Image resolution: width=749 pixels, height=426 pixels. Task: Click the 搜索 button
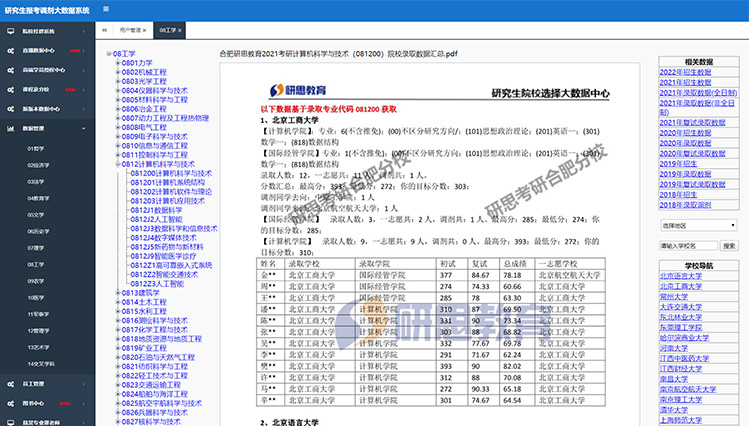pos(729,246)
